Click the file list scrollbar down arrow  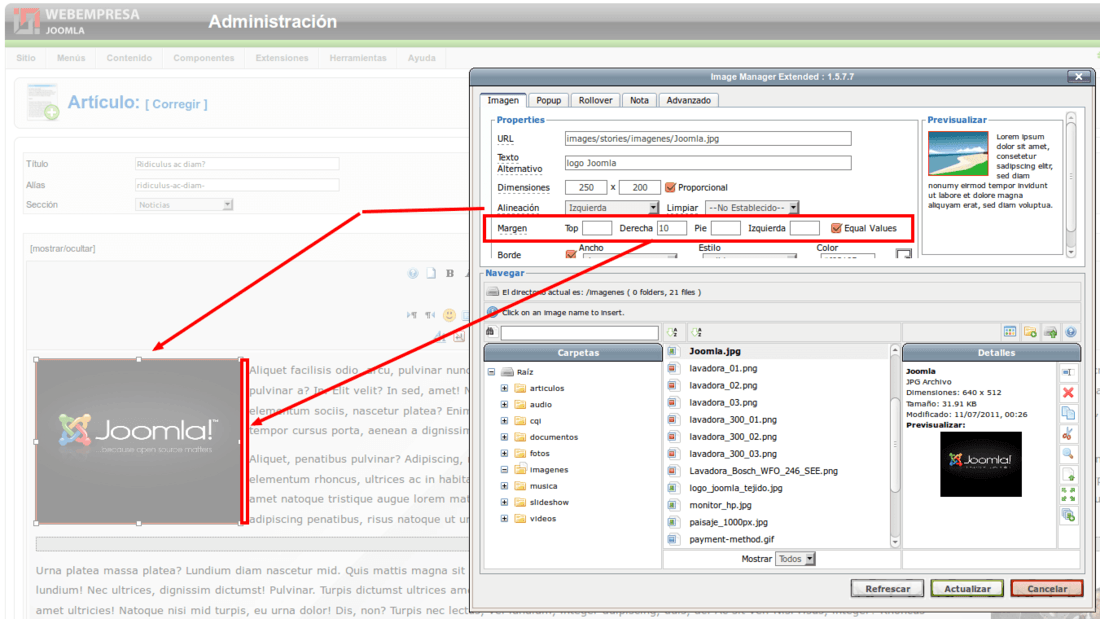(894, 542)
